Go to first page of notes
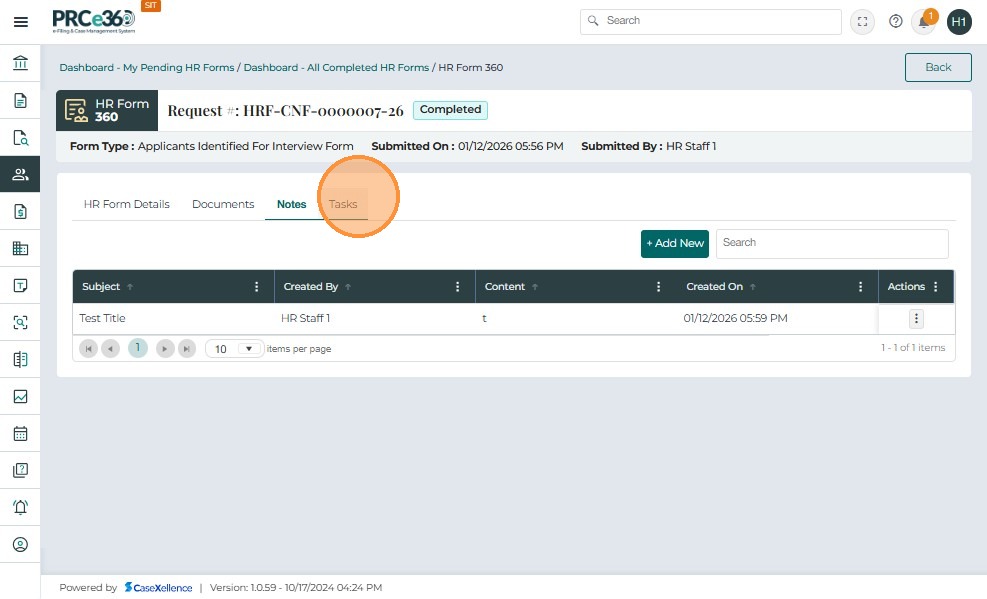The height and width of the screenshot is (599, 987). [88, 349]
